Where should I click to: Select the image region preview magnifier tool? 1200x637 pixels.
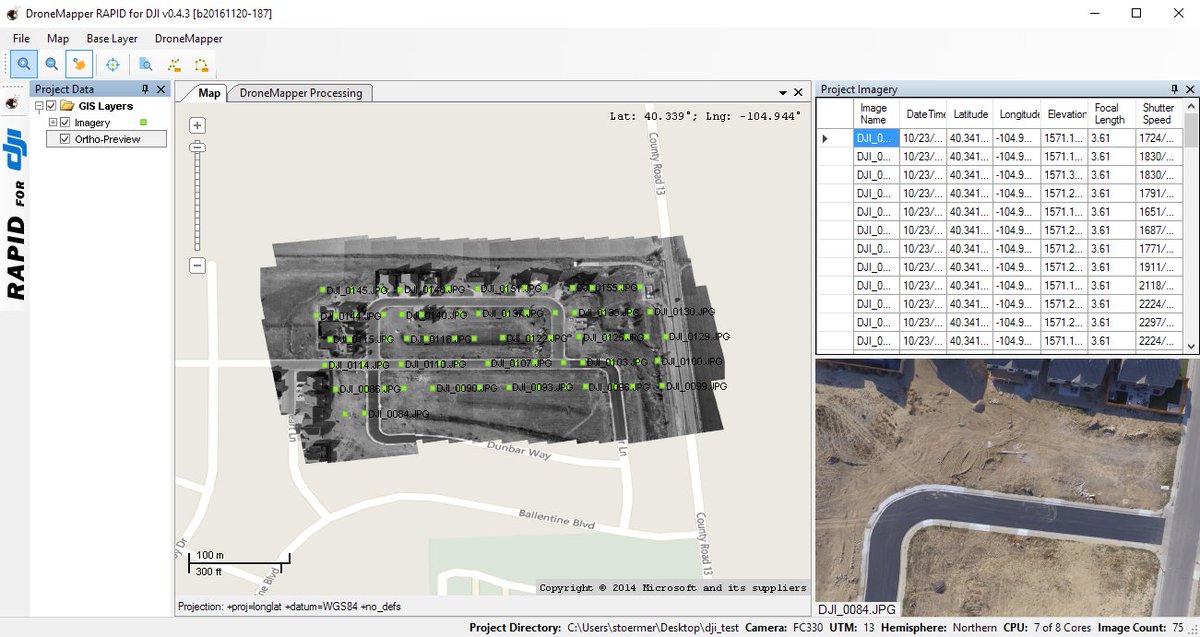coord(146,66)
